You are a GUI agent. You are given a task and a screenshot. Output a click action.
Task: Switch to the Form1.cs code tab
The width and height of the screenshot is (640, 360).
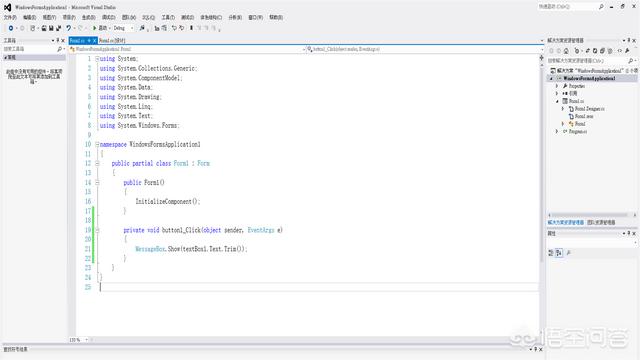click(x=77, y=40)
